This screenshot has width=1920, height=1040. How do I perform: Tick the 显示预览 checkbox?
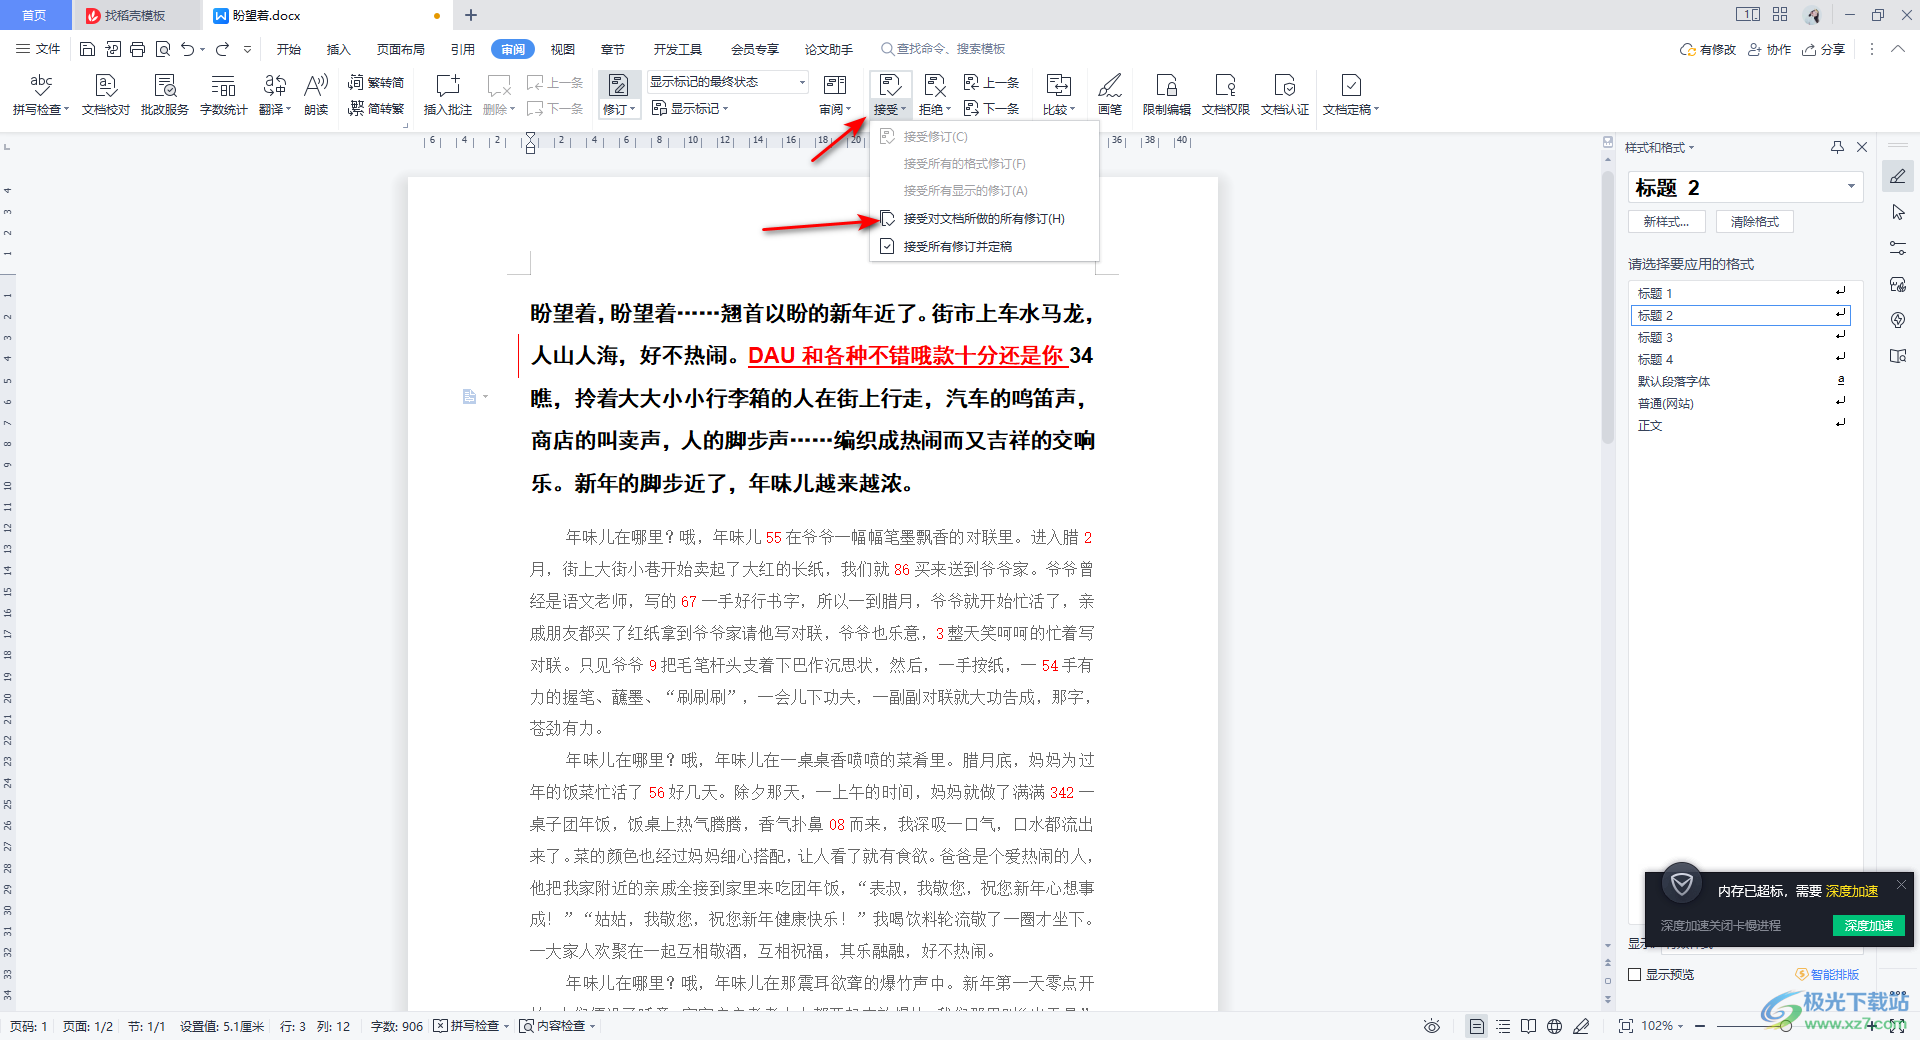click(1635, 974)
